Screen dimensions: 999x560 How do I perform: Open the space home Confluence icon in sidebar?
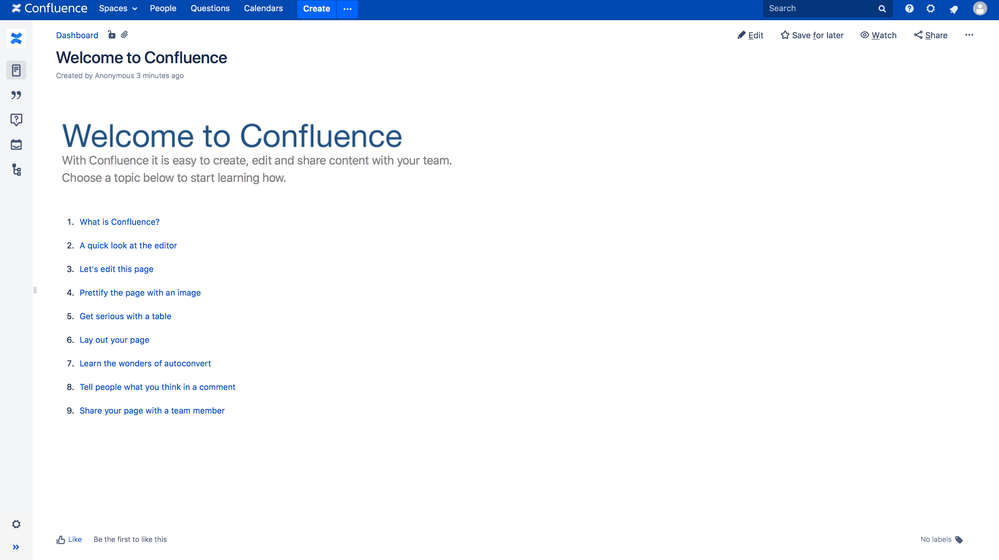click(x=16, y=39)
